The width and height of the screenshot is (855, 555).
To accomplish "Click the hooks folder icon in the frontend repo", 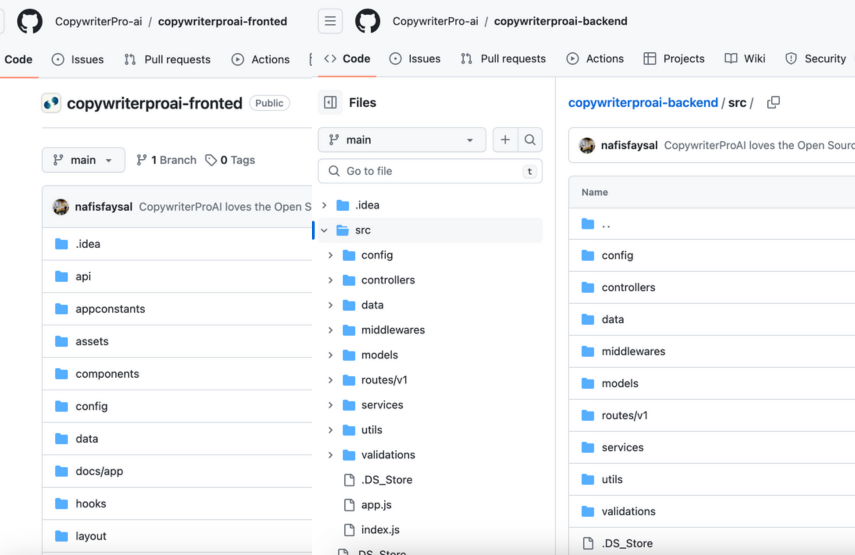I will click(x=62, y=504).
